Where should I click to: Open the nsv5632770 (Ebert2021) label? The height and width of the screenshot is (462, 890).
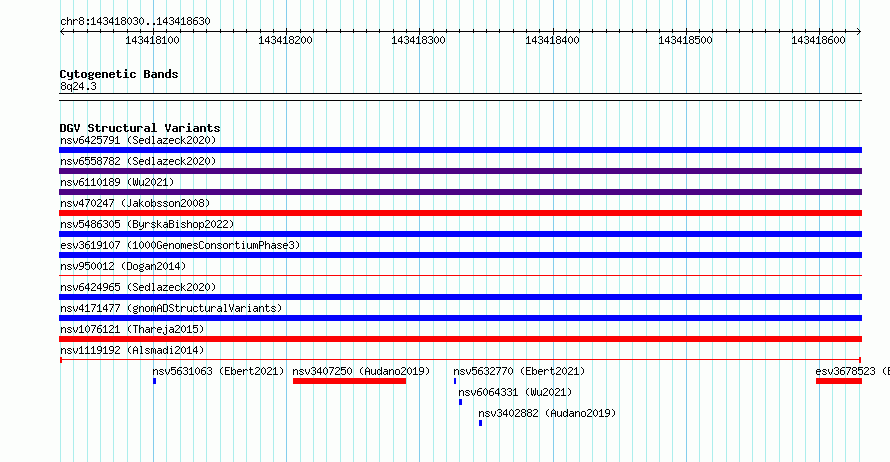pyautogui.click(x=519, y=371)
